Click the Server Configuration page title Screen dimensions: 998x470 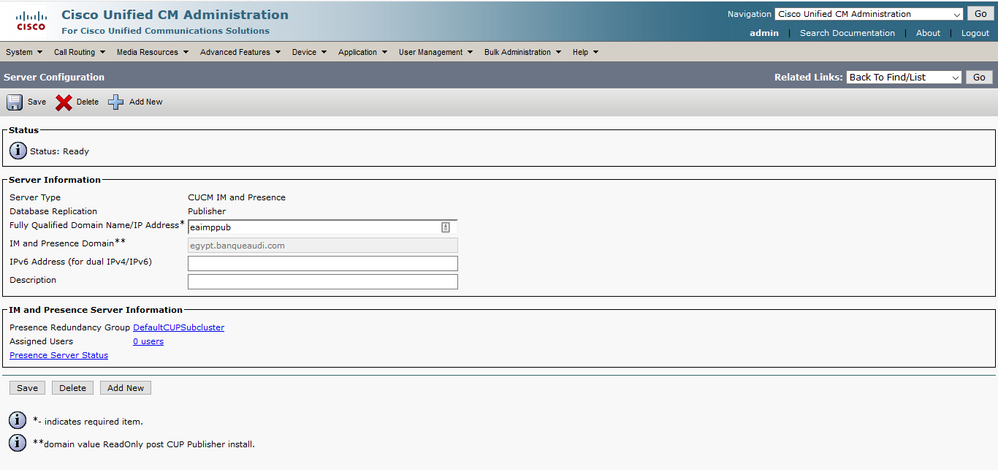pyautogui.click(x=53, y=77)
